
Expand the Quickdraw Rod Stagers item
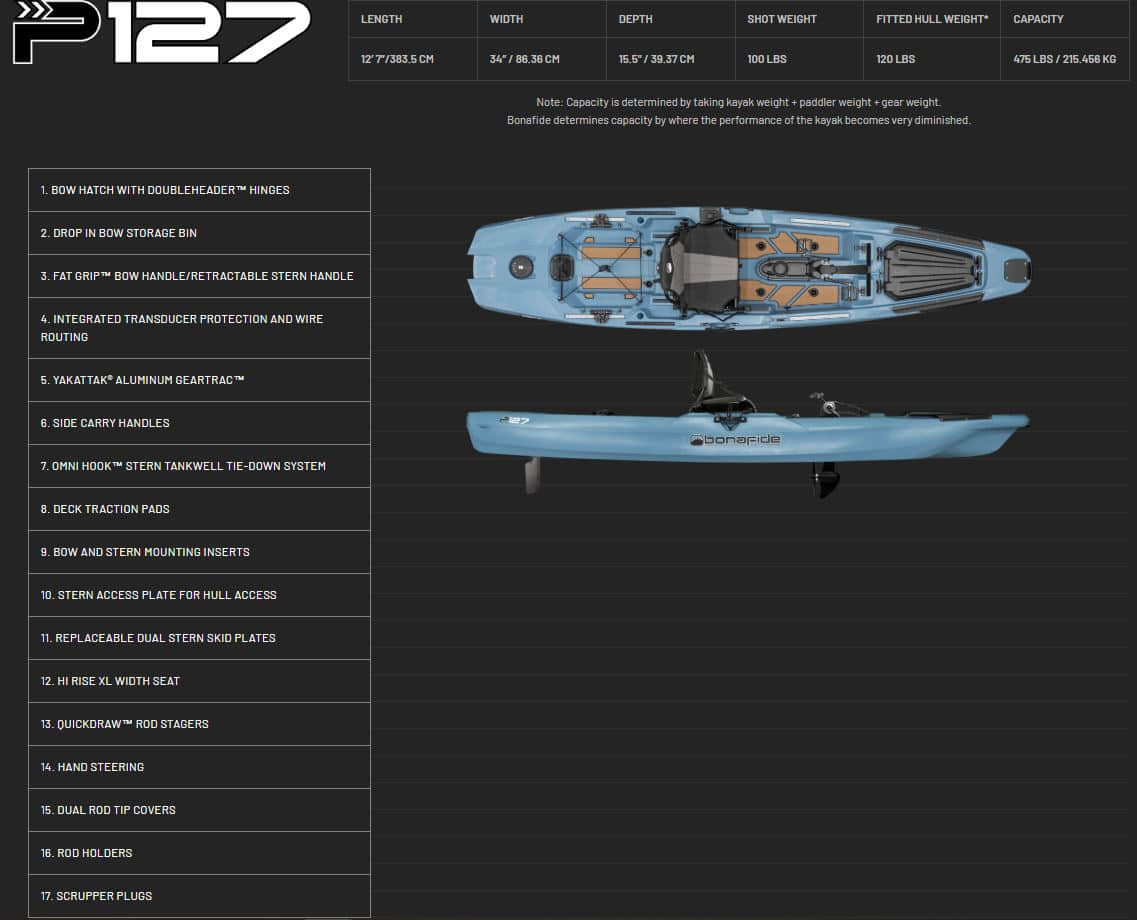199,724
